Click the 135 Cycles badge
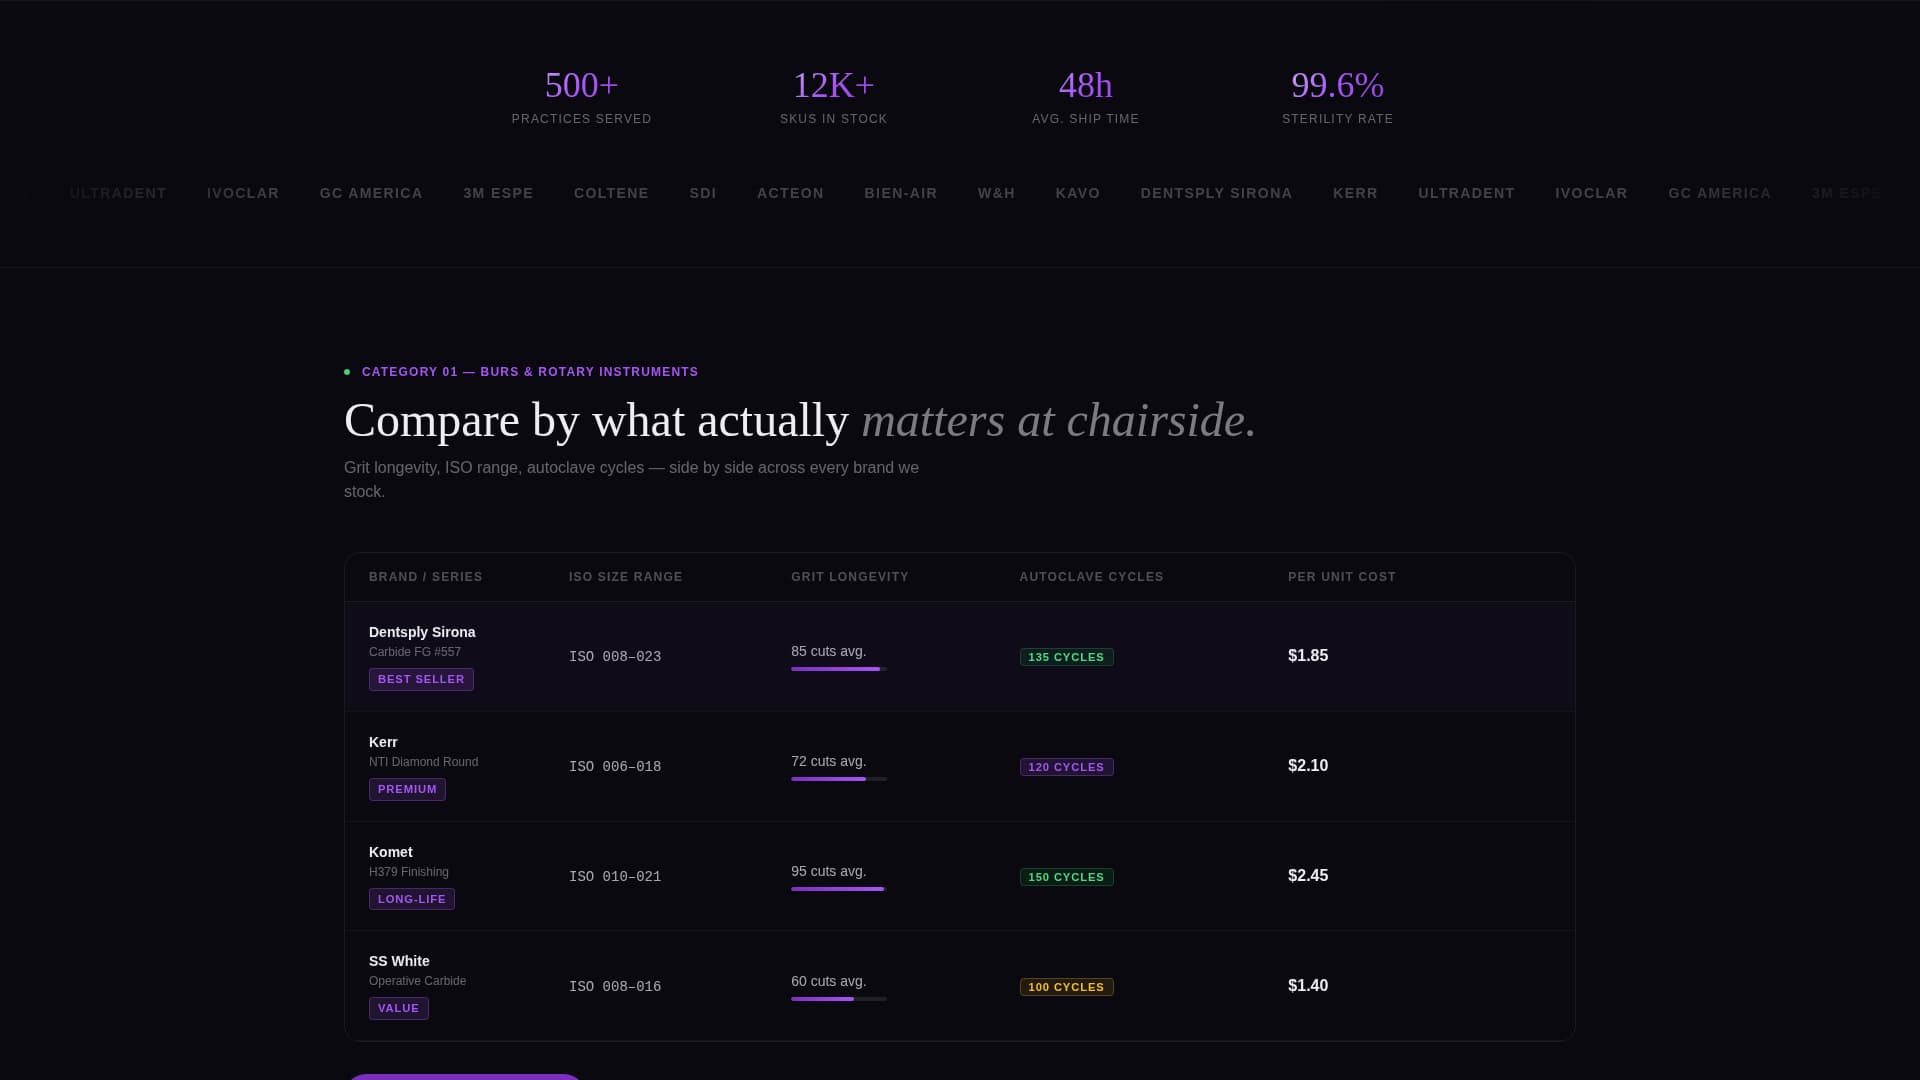1920x1080 pixels. click(1067, 657)
